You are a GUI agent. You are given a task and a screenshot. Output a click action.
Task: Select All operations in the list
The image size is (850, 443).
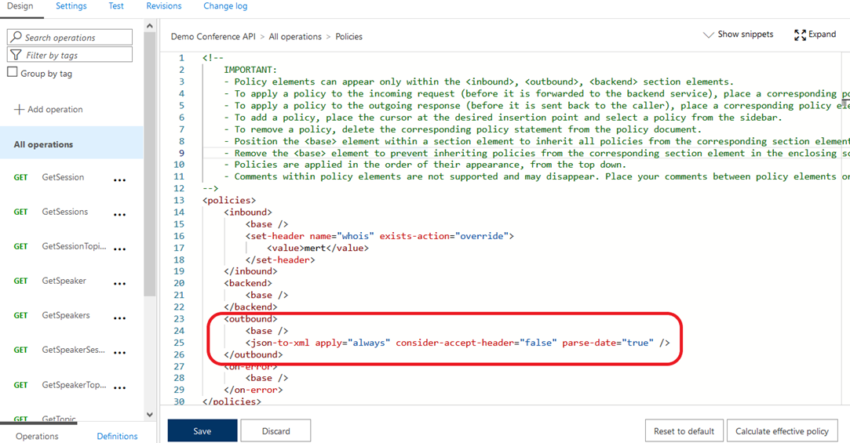pos(44,145)
